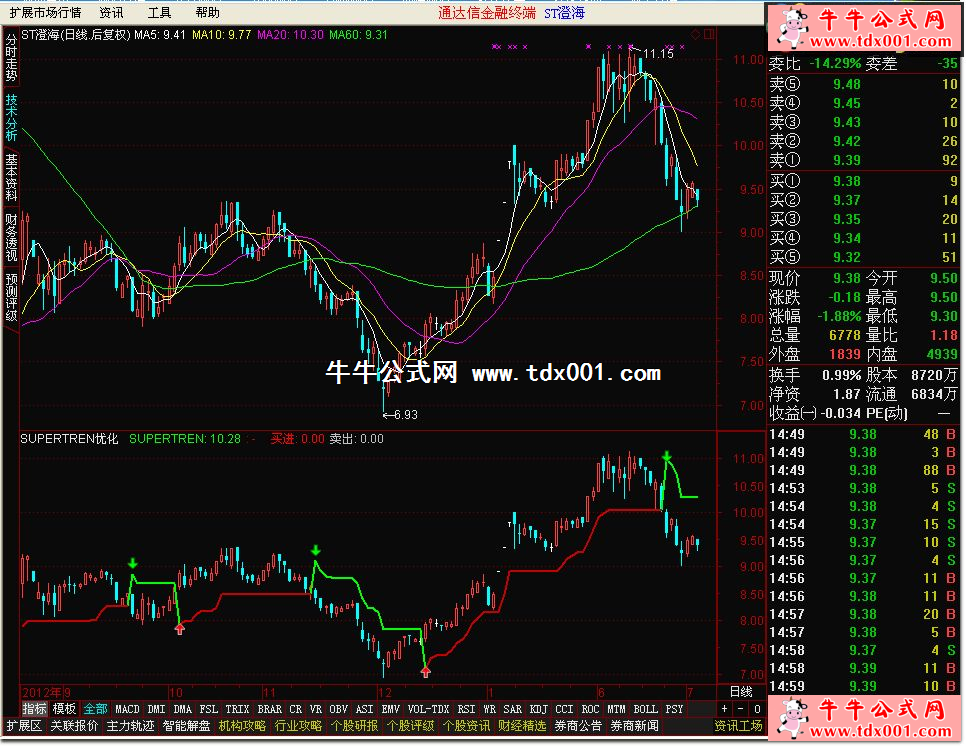966x746 pixels.
Task: Switch indicator to TRIX
Action: click(x=237, y=709)
